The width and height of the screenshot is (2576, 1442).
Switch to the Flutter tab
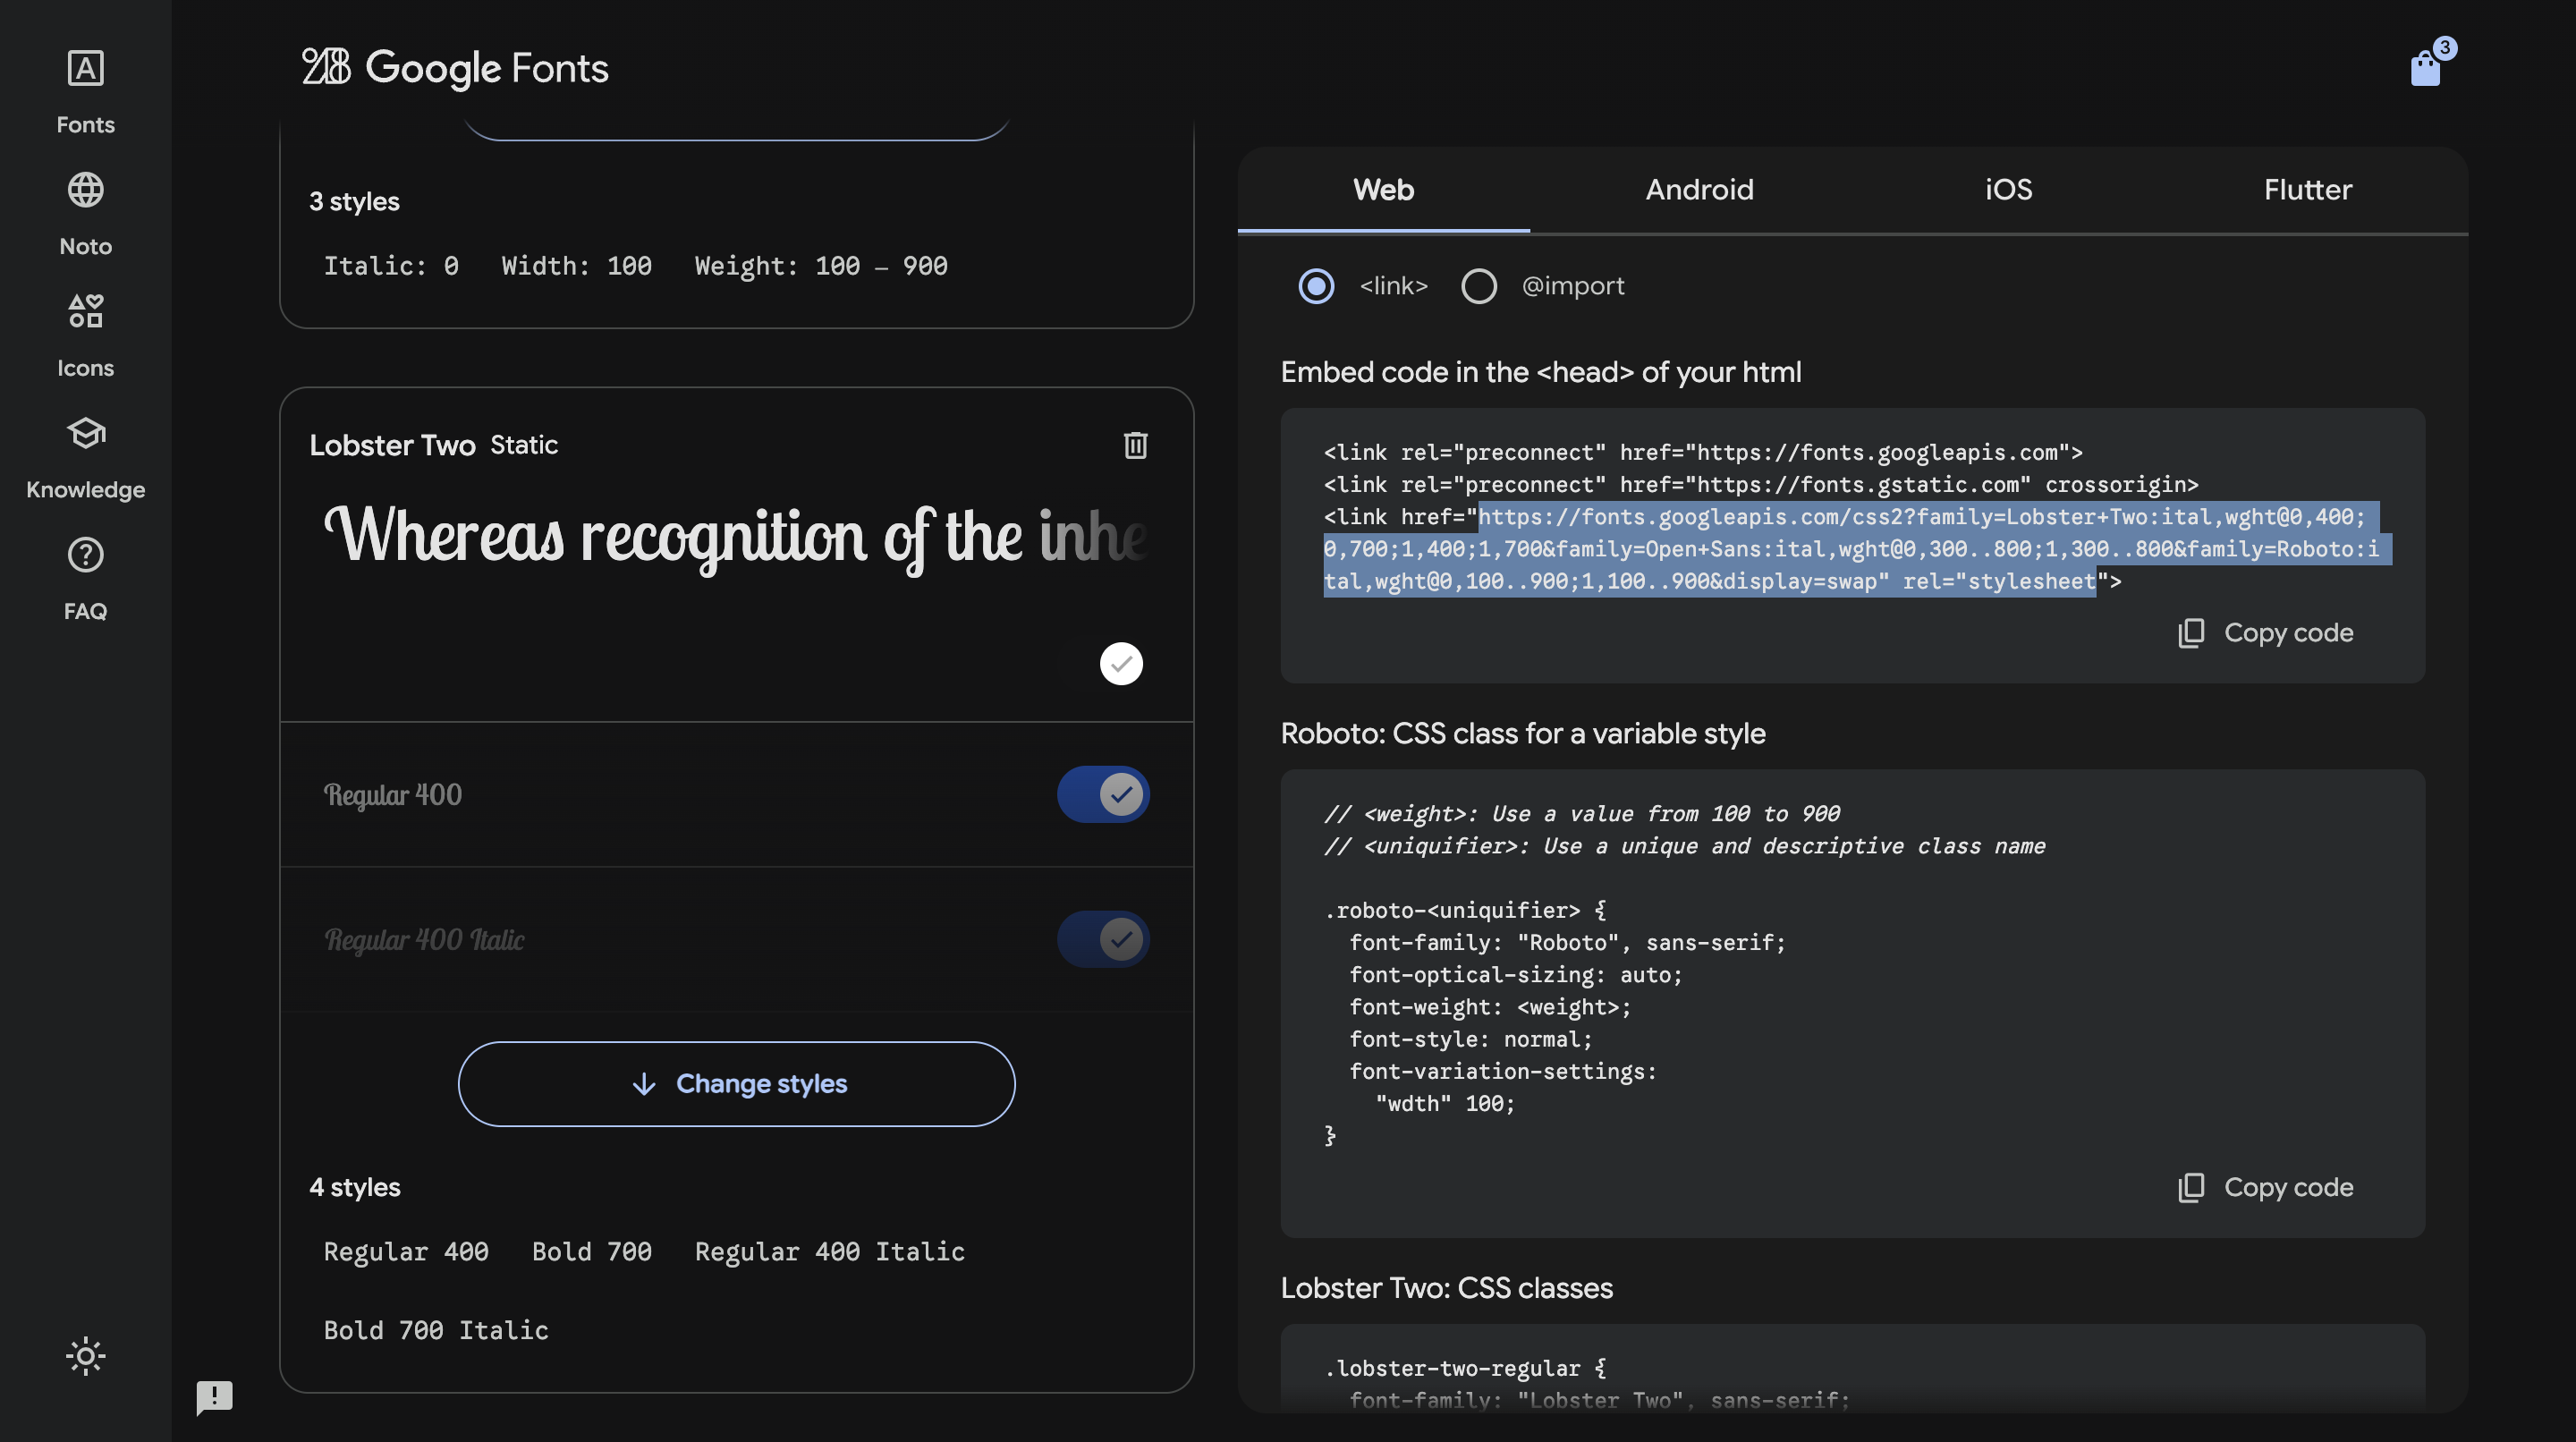2307,190
